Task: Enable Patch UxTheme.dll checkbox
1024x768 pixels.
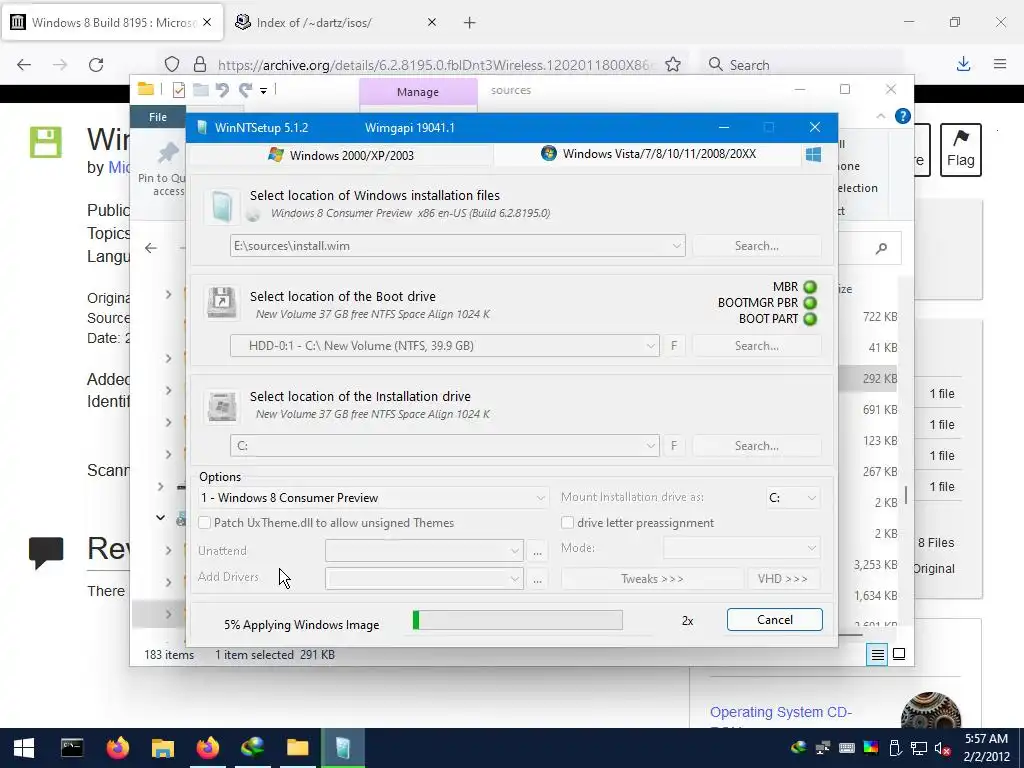Action: point(204,522)
